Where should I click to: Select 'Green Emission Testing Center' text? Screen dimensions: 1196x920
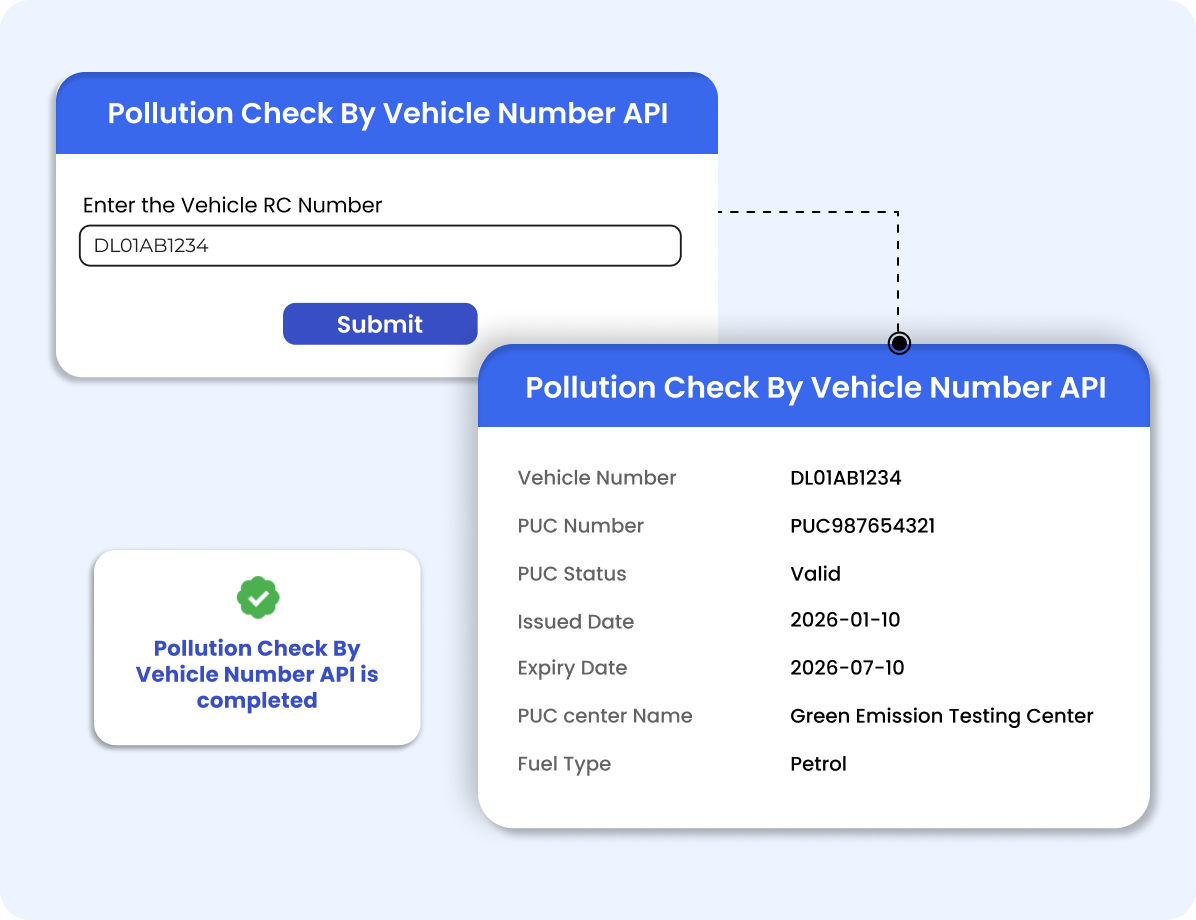[x=941, y=716]
